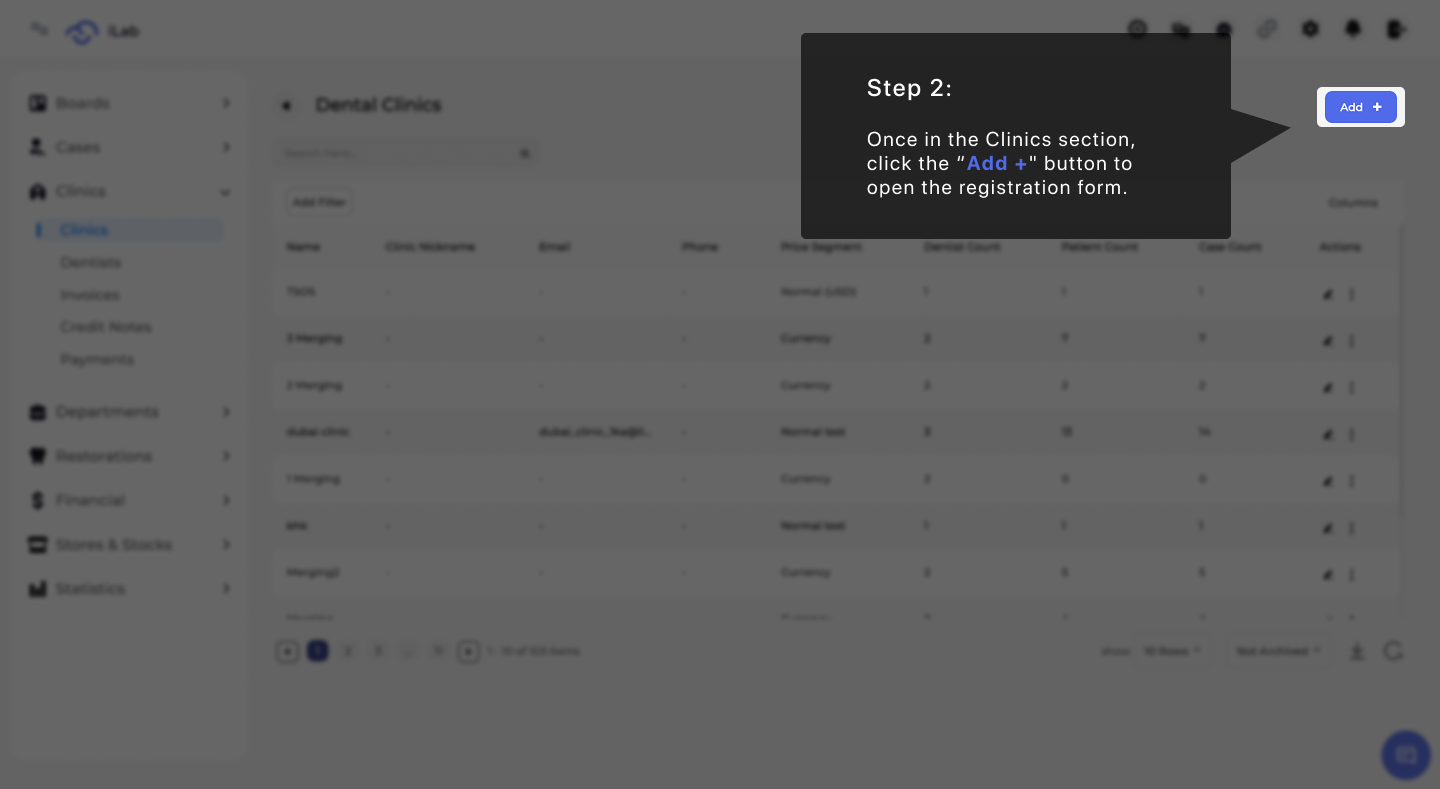Click the Price Segment column header

(x=820, y=246)
